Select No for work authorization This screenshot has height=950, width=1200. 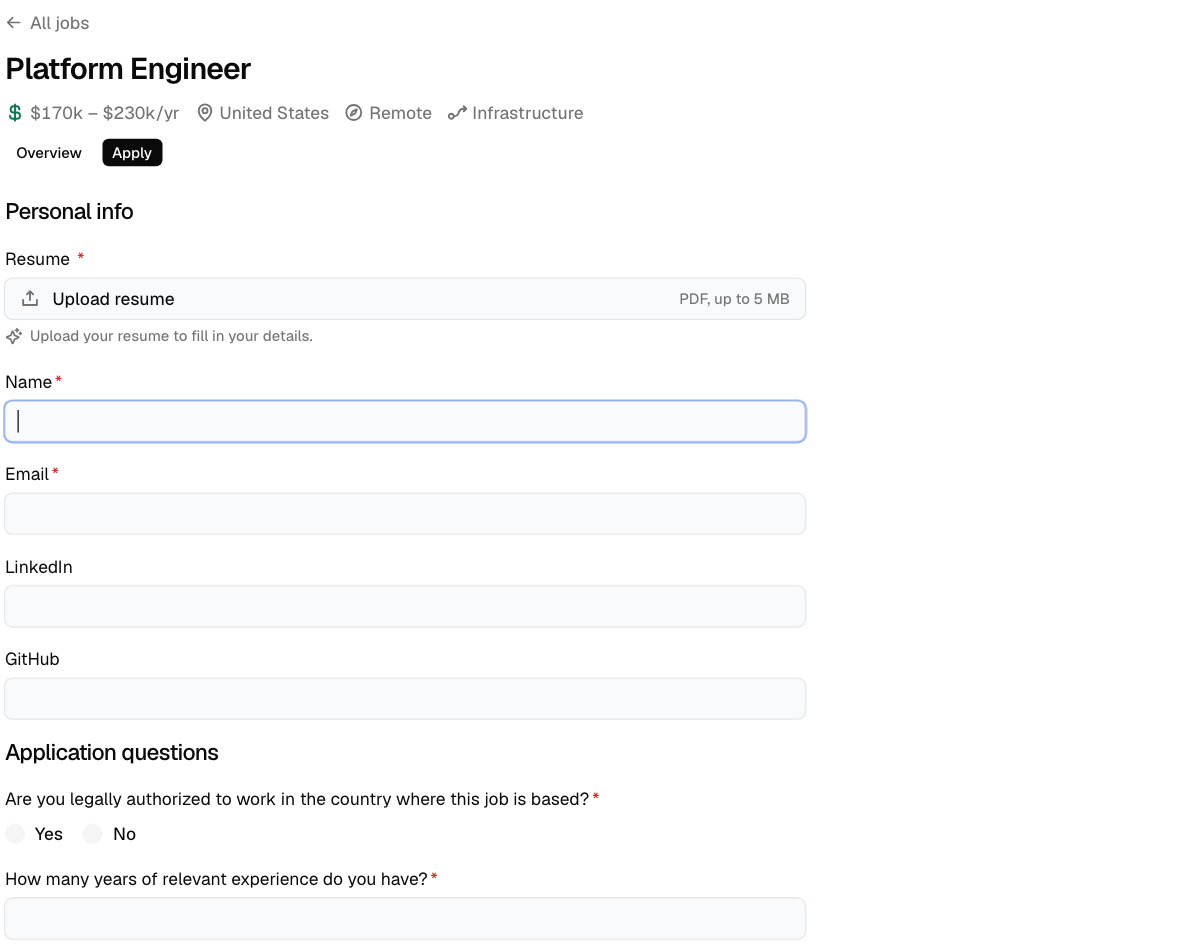(x=93, y=834)
